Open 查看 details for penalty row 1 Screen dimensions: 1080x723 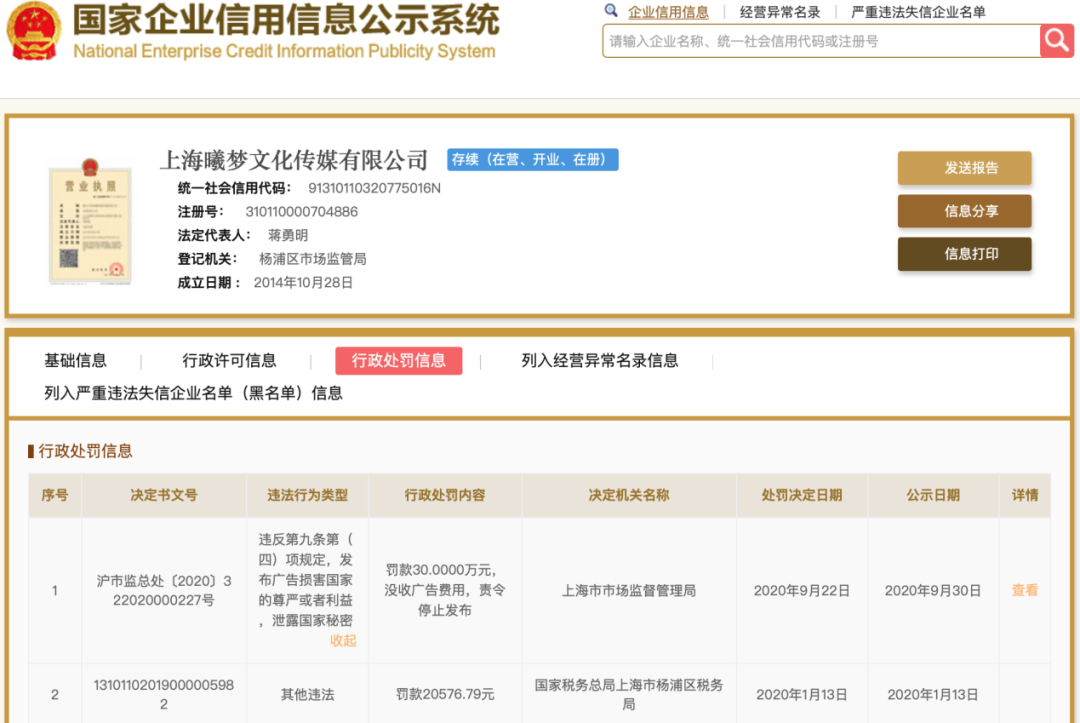tap(1024, 590)
